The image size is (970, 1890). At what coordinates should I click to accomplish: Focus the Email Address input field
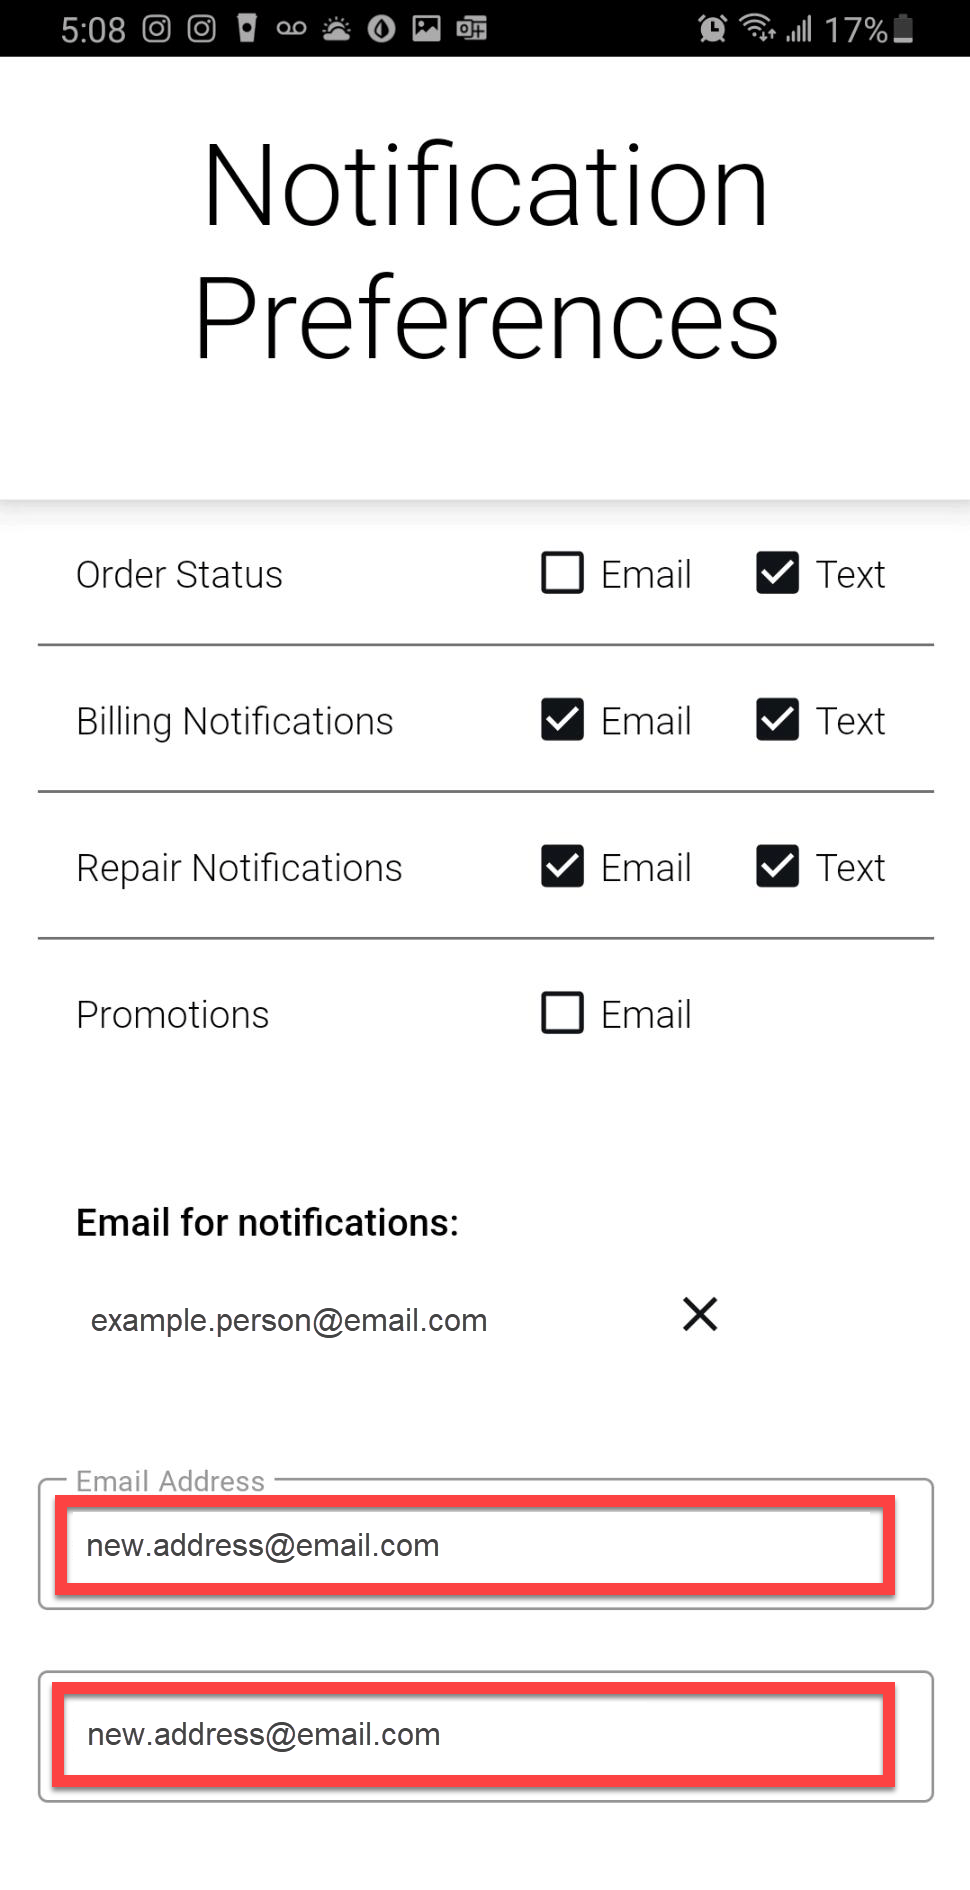(475, 1546)
